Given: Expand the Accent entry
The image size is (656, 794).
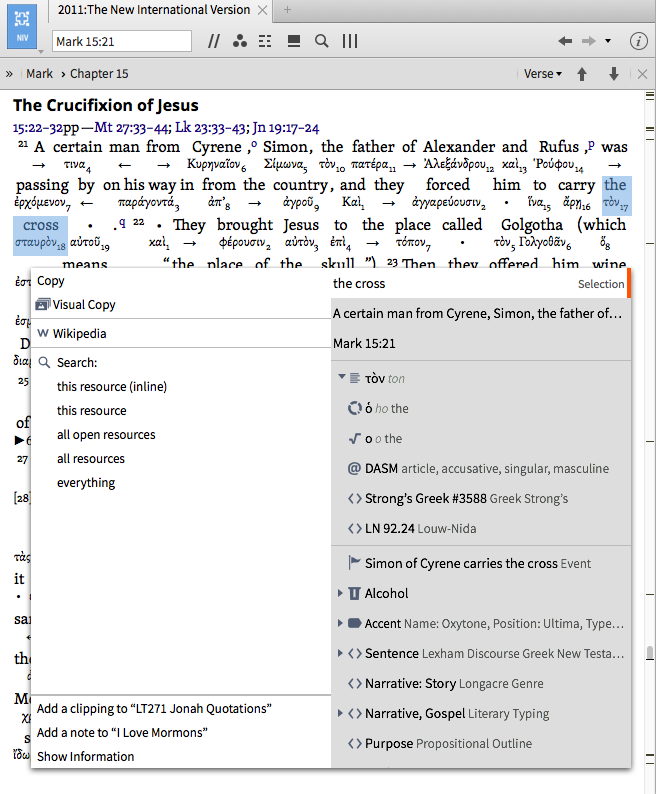Looking at the screenshot, I should point(340,623).
